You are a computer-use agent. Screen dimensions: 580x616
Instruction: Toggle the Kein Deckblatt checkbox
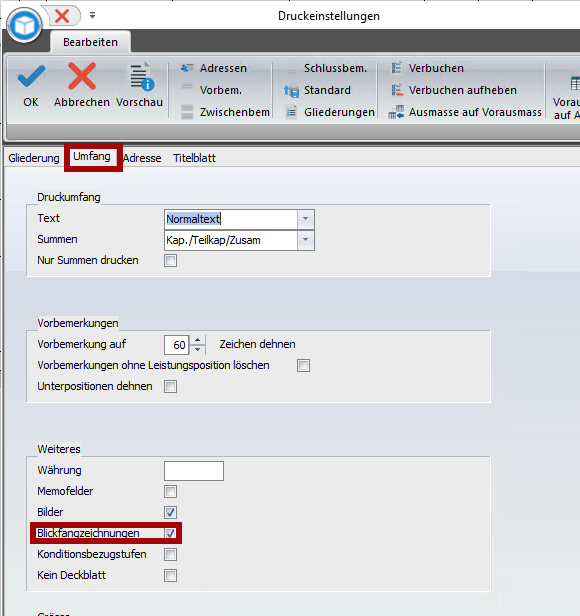click(x=171, y=576)
